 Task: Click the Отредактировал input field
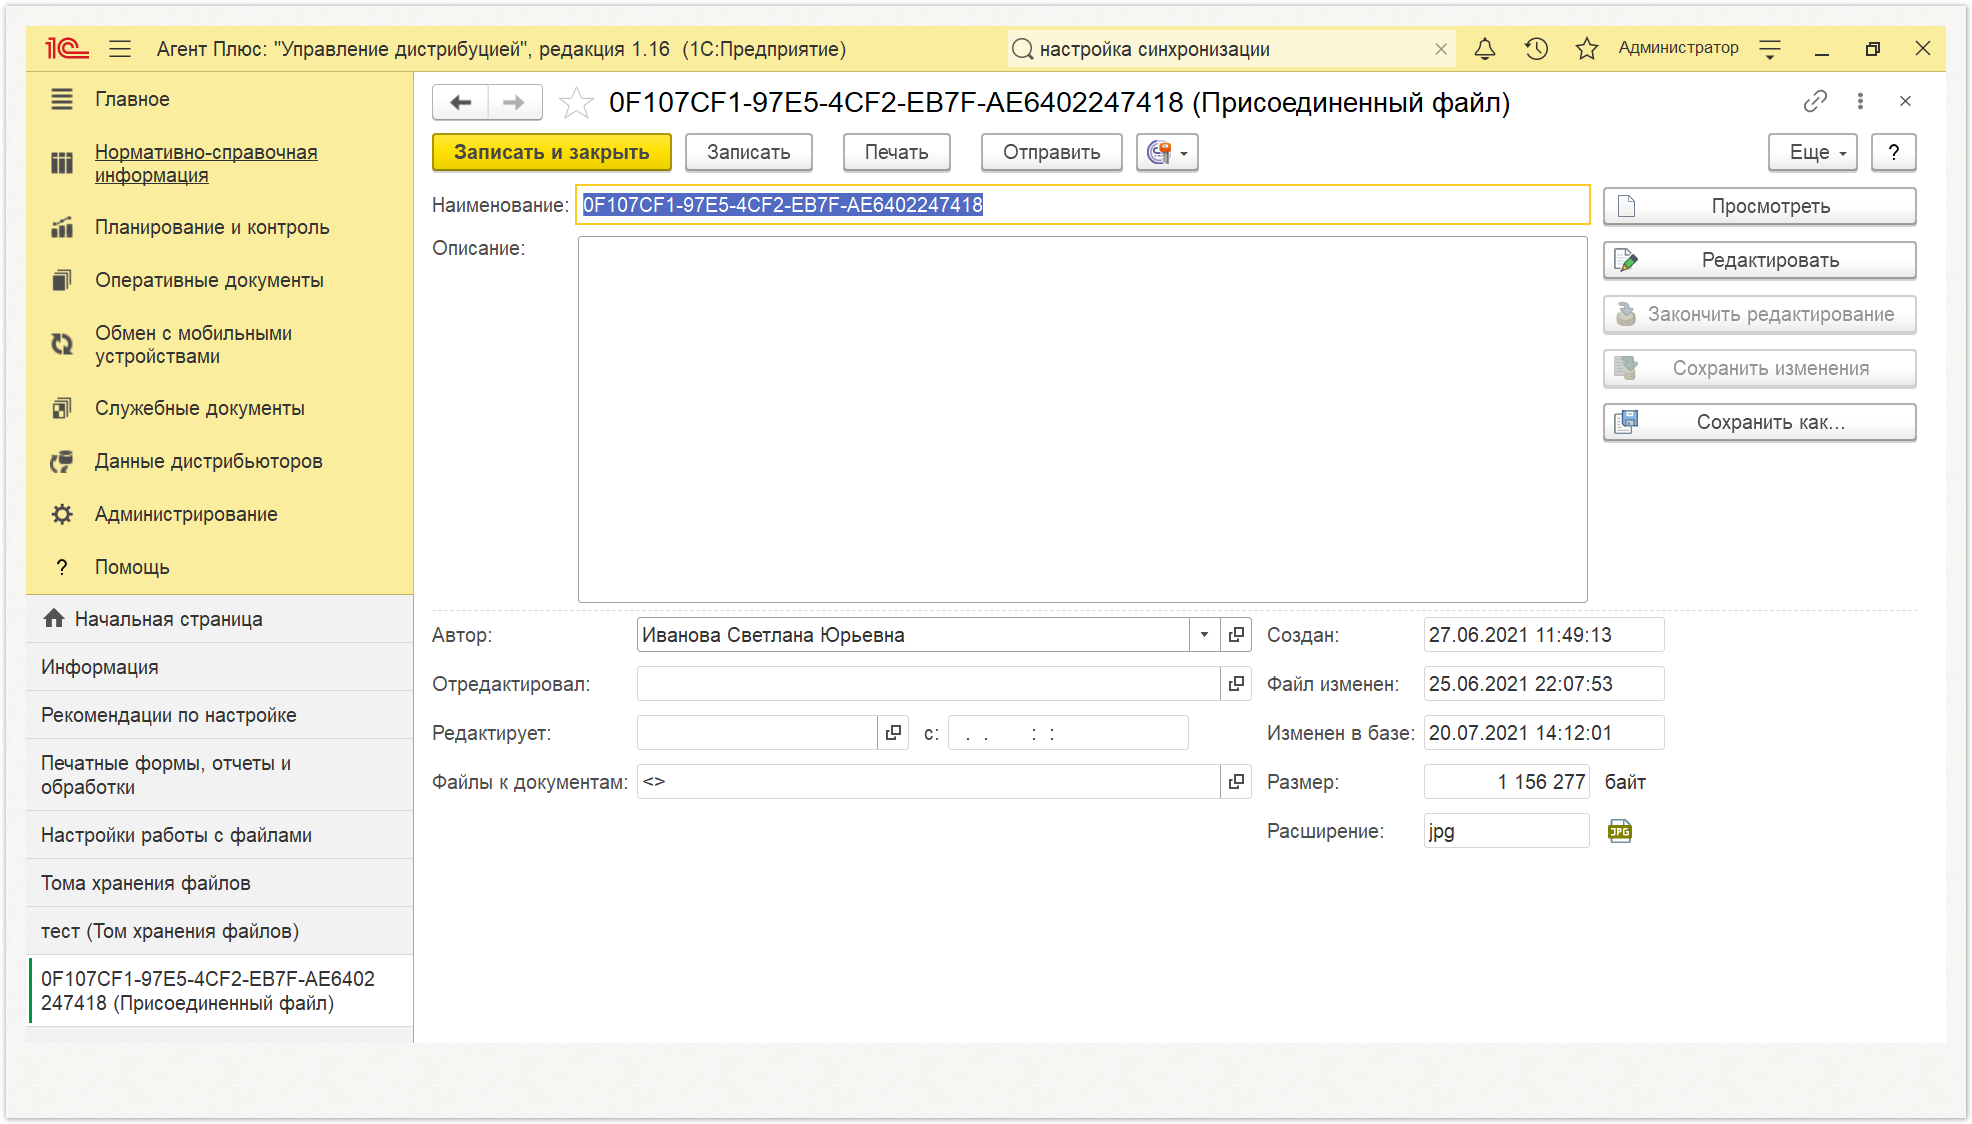point(928,684)
